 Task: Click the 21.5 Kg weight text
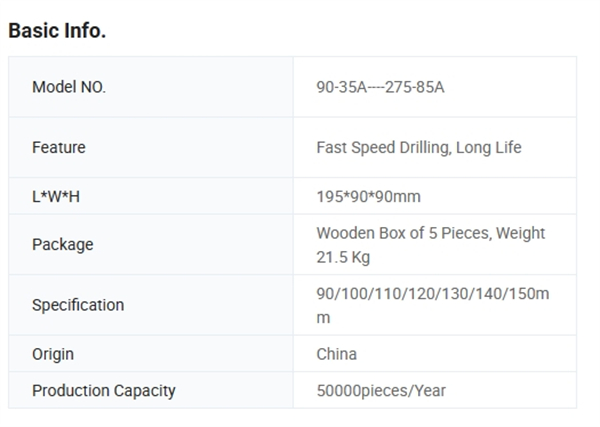pyautogui.click(x=343, y=257)
